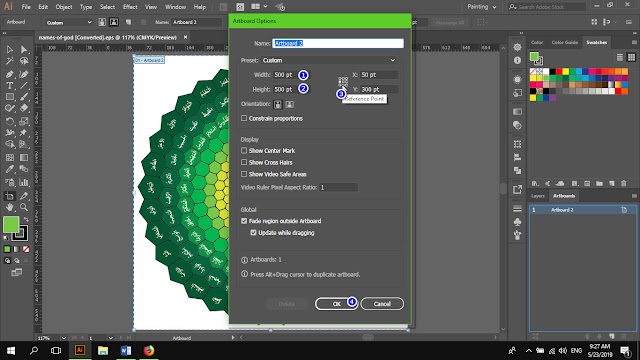The width and height of the screenshot is (640, 360).
Task: Select the Eraser tool
Action: [24, 108]
